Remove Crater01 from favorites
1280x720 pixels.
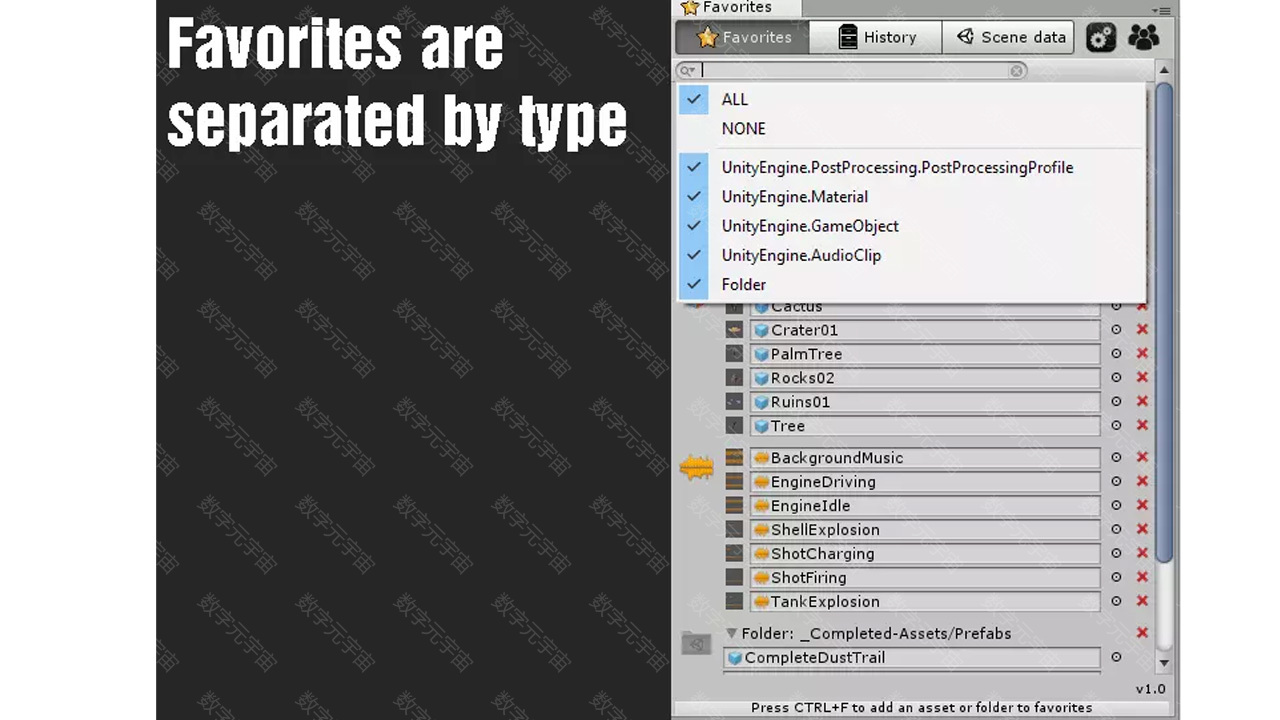[1142, 330]
